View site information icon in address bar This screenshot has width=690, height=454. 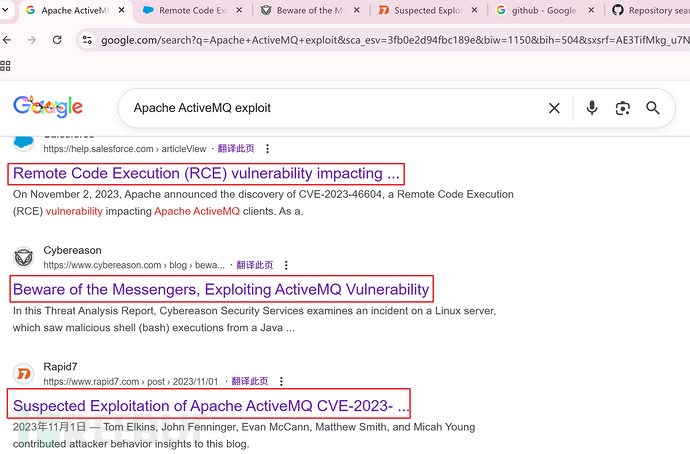tap(87, 40)
